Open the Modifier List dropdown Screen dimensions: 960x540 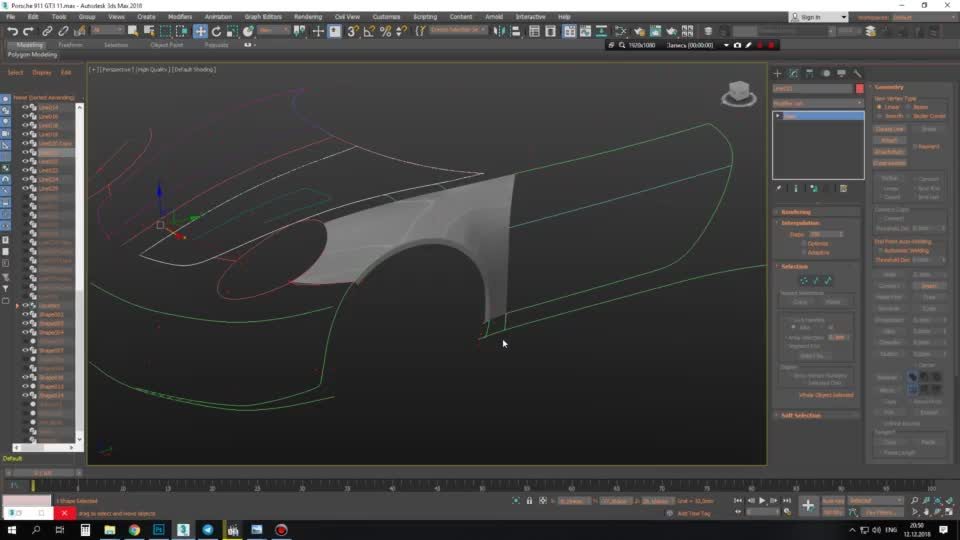click(x=818, y=103)
